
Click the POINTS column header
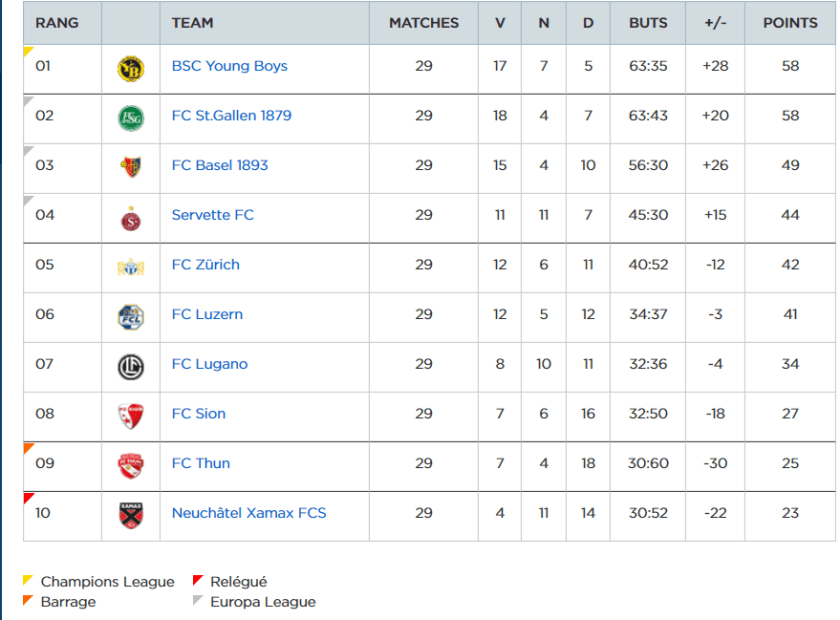[x=789, y=23]
